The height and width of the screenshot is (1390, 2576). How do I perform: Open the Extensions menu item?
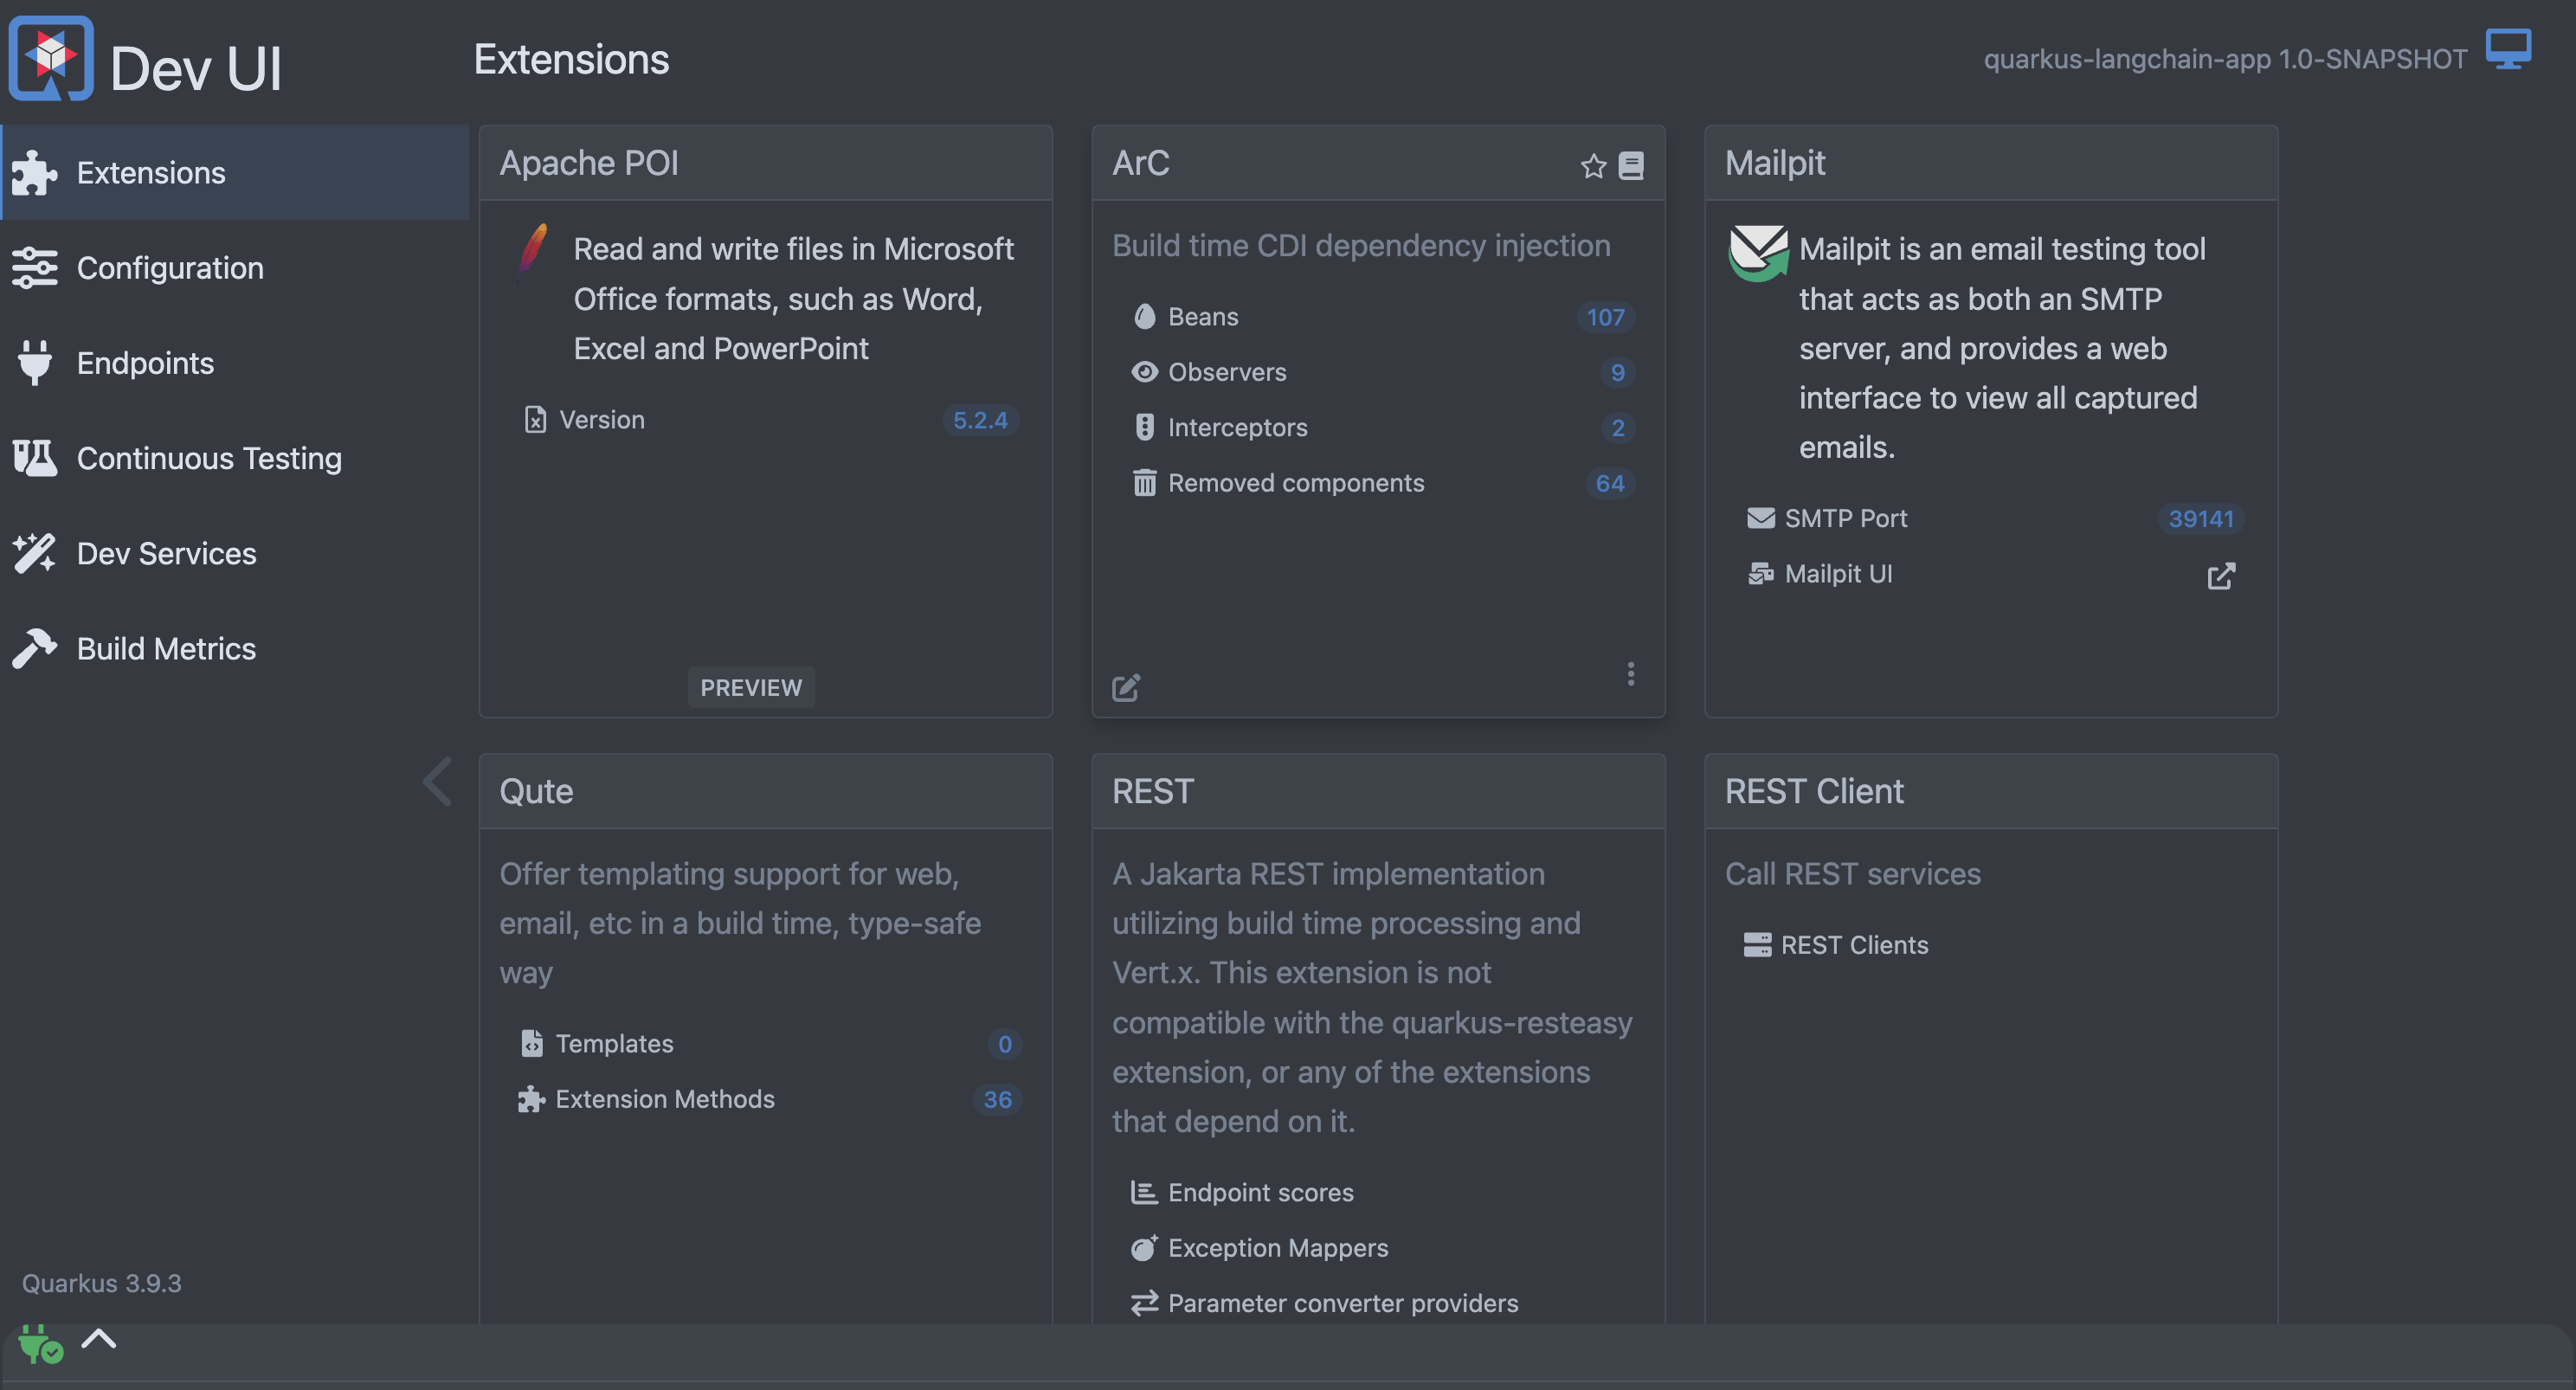(235, 173)
